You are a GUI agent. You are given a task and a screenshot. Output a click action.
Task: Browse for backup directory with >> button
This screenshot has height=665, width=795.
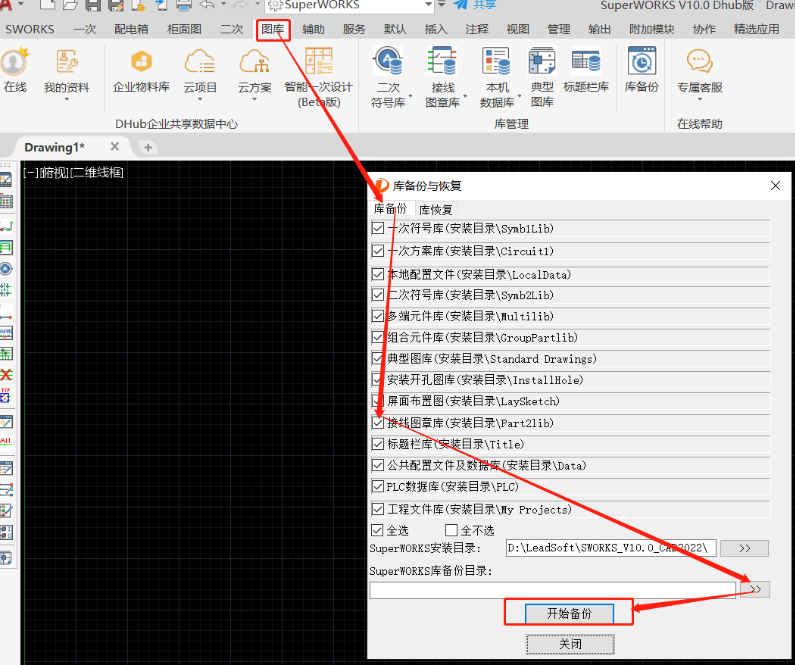point(755,589)
